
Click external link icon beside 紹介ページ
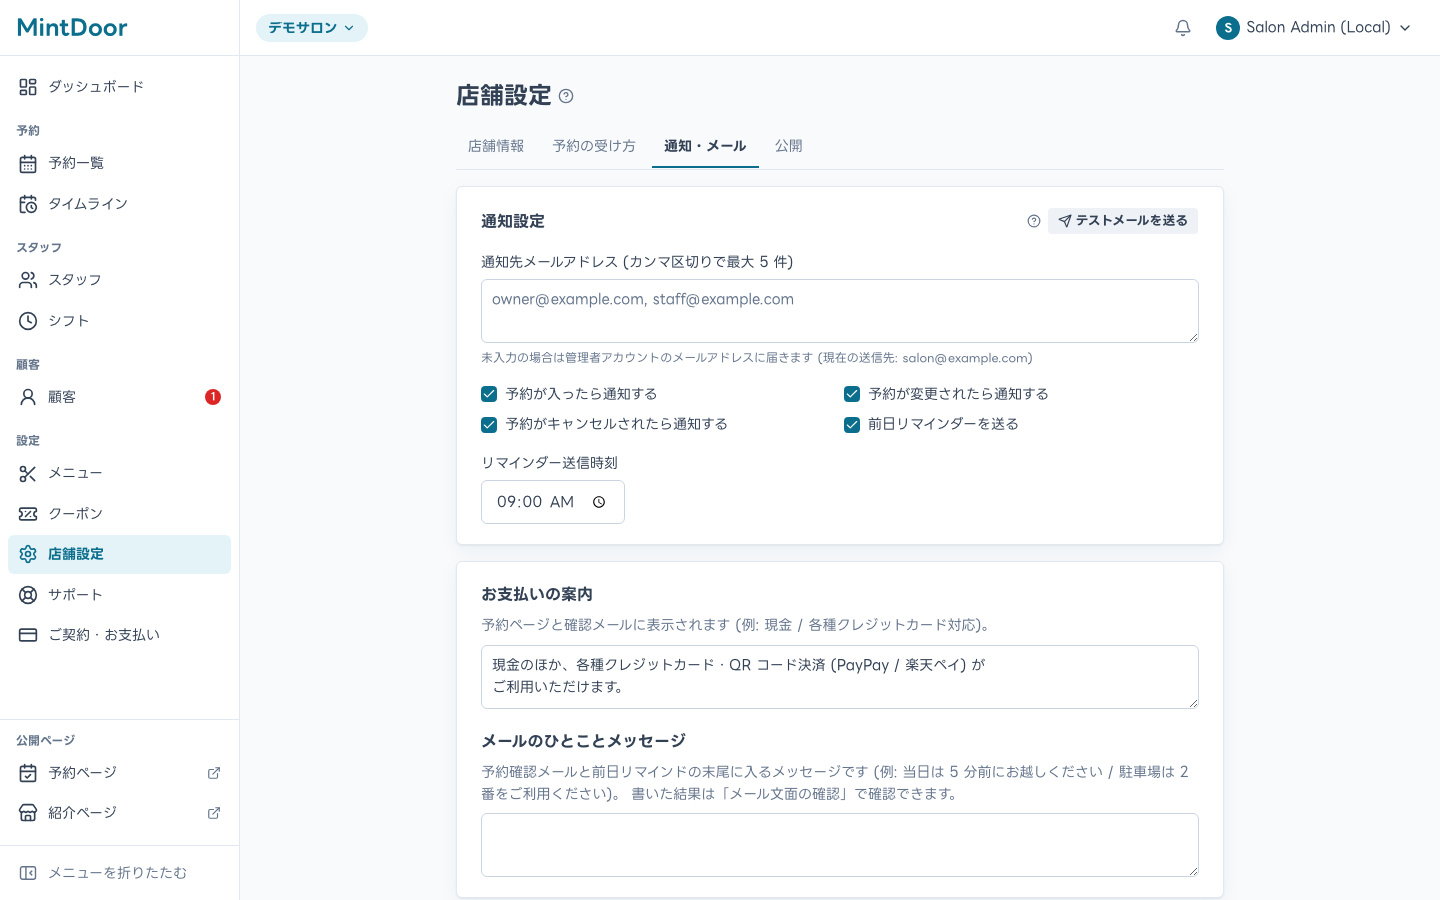214,813
